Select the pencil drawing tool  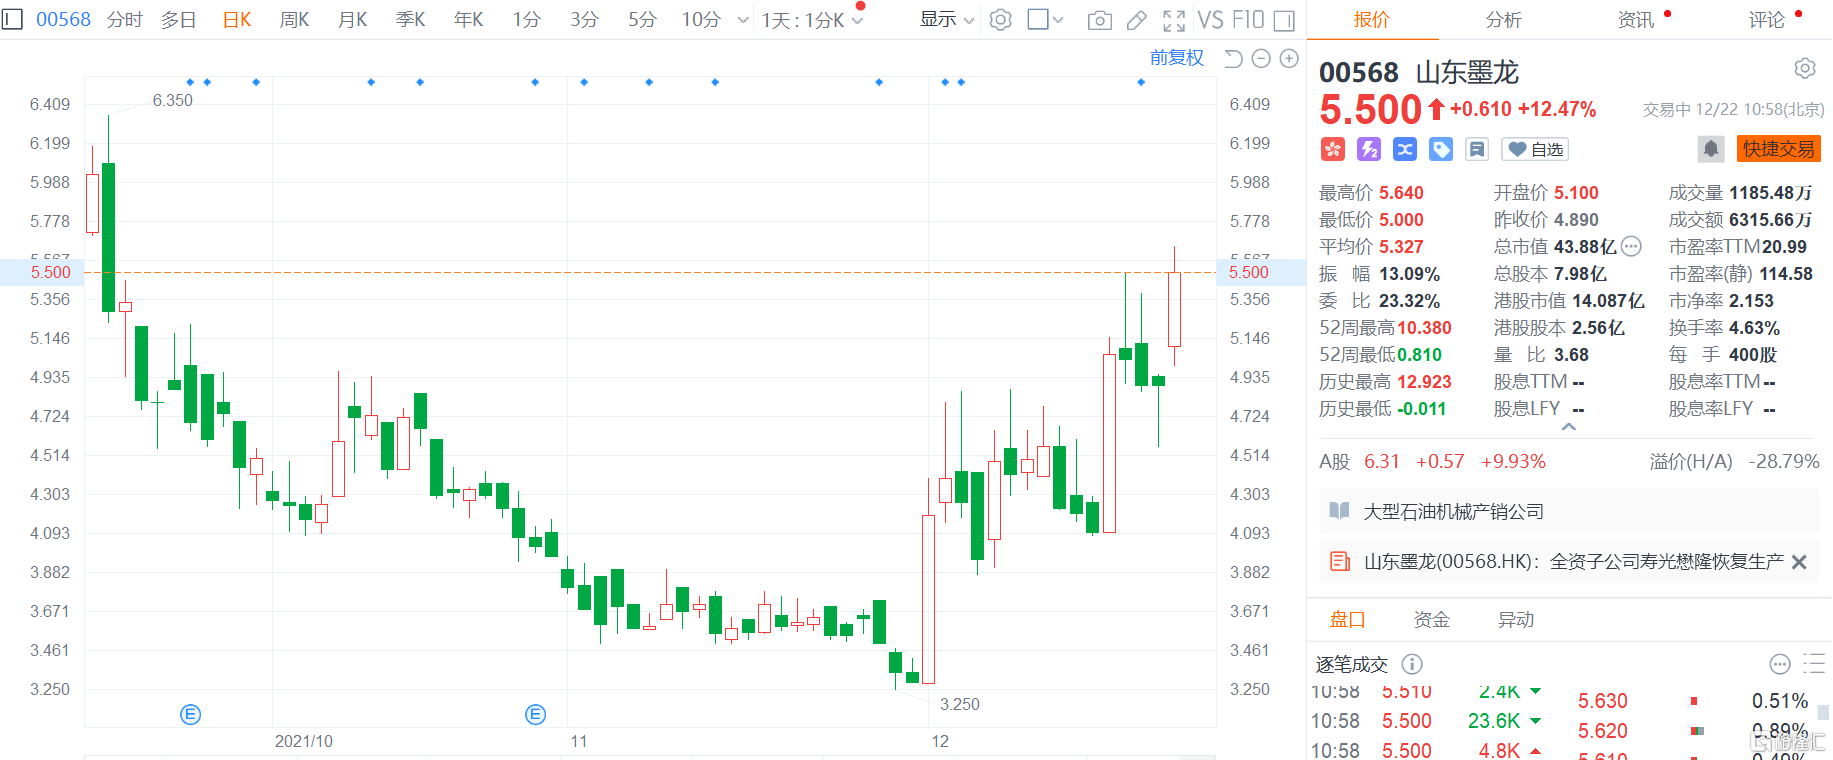point(1137,20)
